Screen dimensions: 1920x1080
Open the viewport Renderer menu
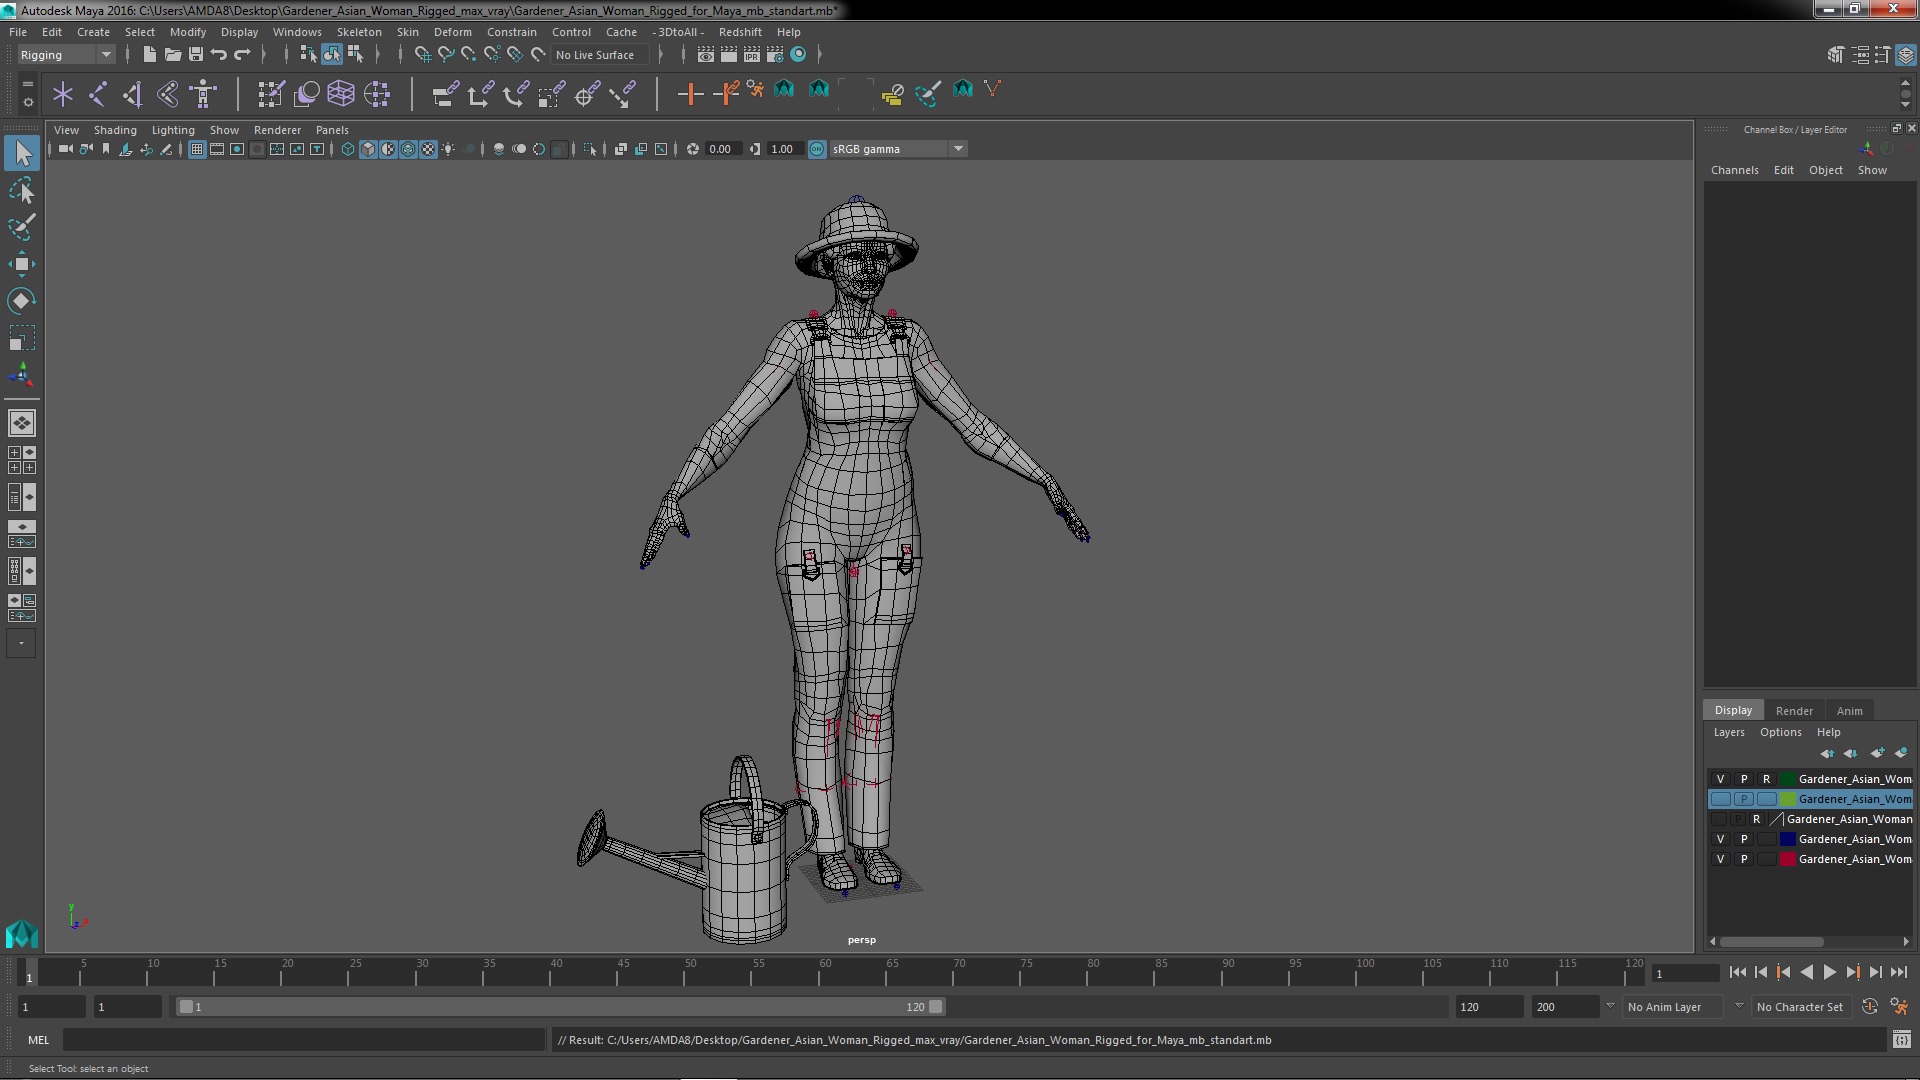point(277,130)
